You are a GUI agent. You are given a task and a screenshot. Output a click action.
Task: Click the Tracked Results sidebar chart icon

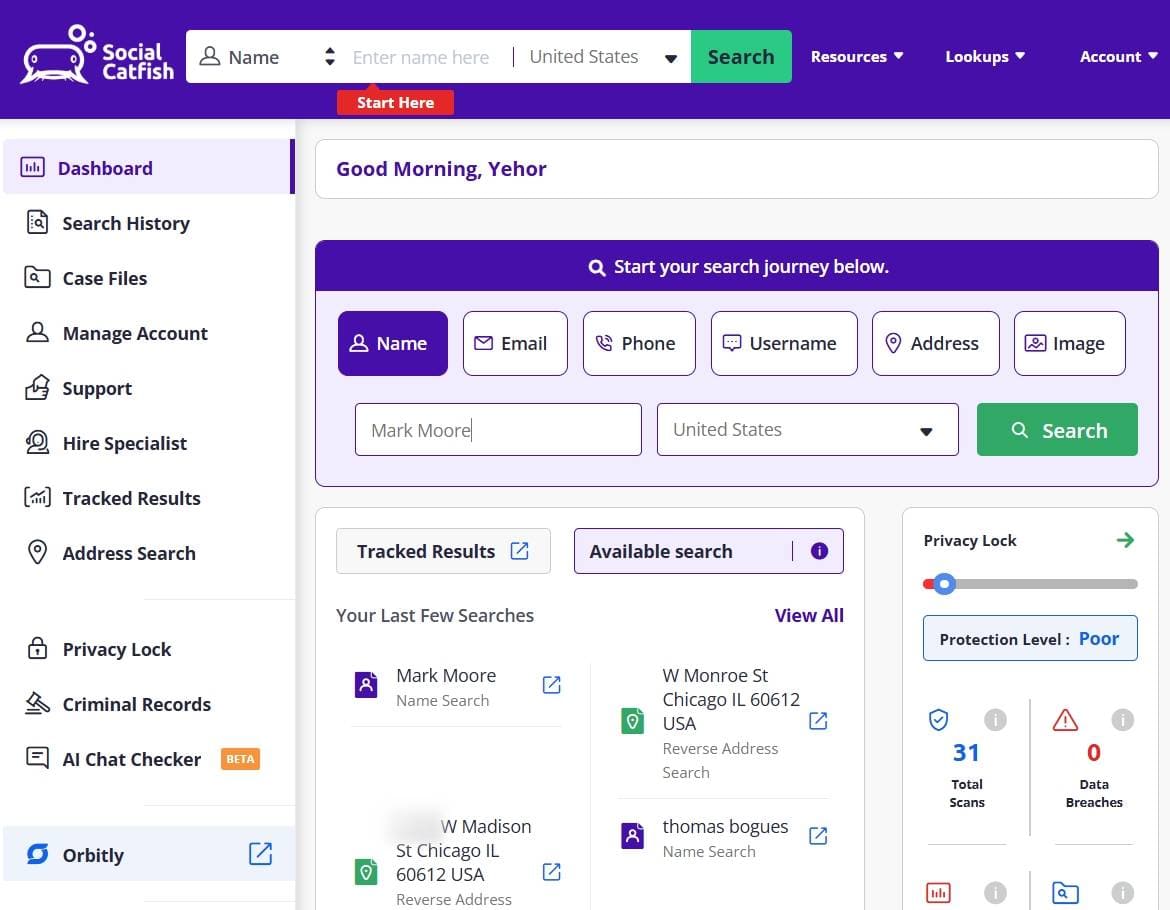37,498
